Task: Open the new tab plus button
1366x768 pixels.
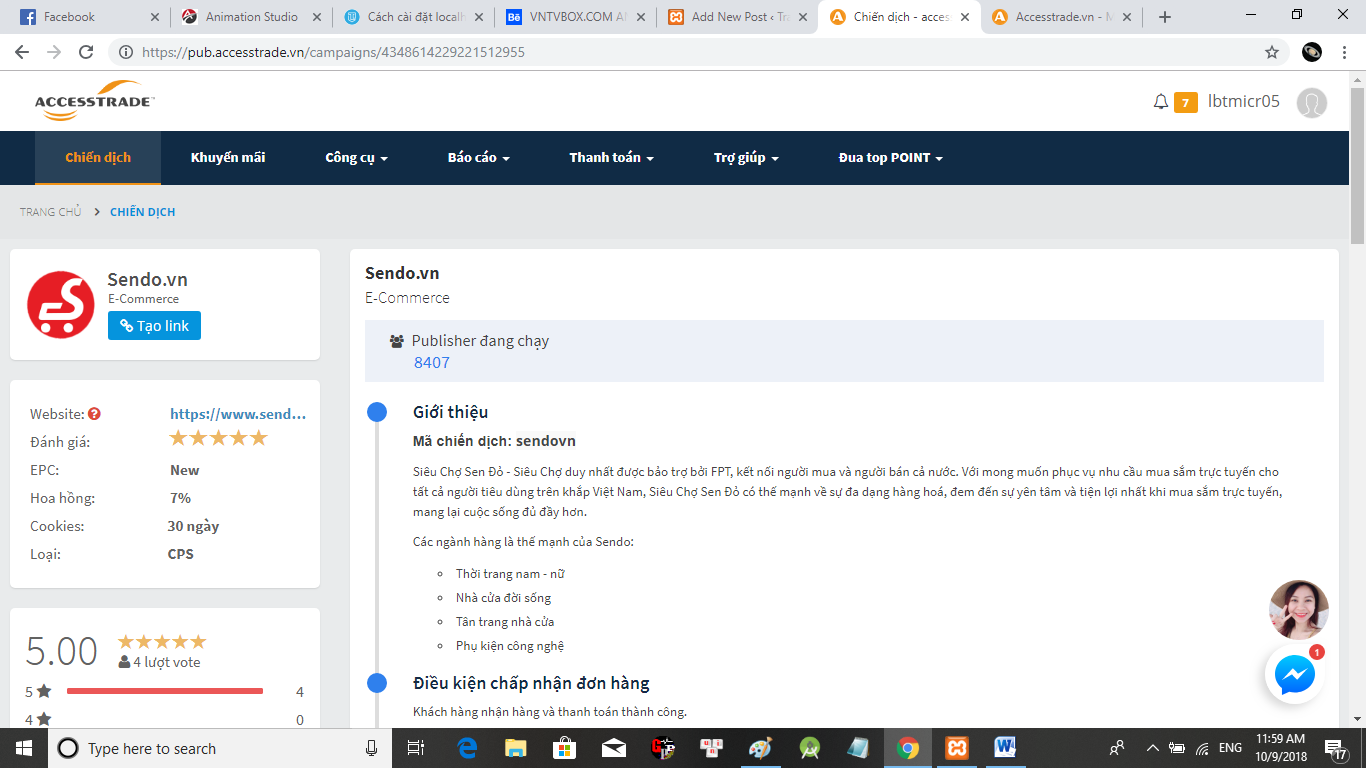Action: click(1164, 17)
